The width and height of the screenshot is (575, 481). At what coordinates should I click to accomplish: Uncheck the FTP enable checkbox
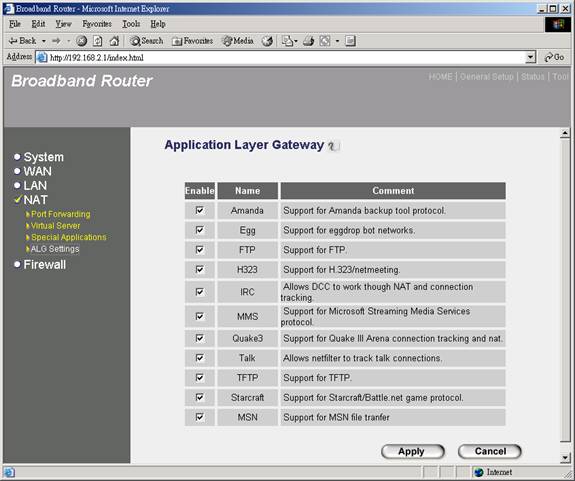(199, 250)
